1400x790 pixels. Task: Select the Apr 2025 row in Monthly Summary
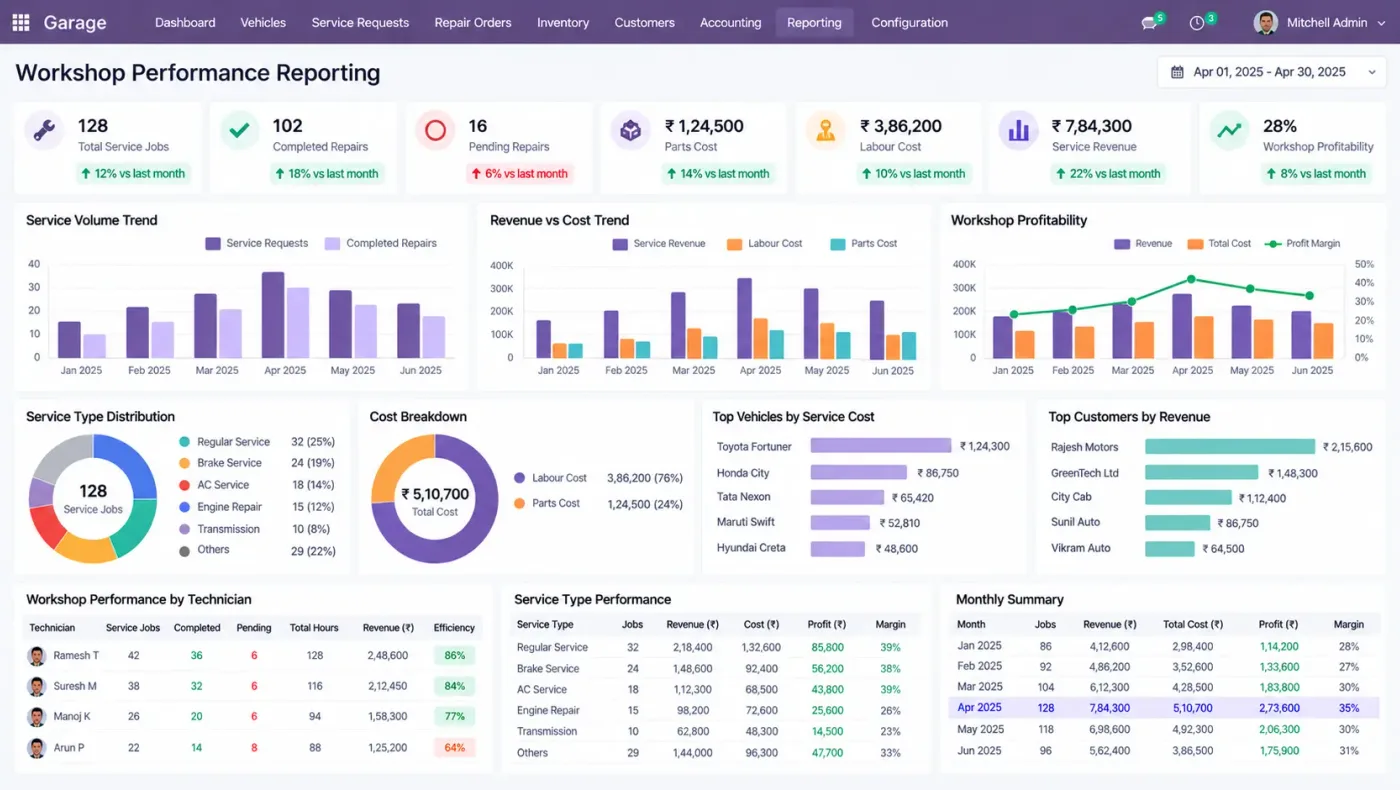1164,707
